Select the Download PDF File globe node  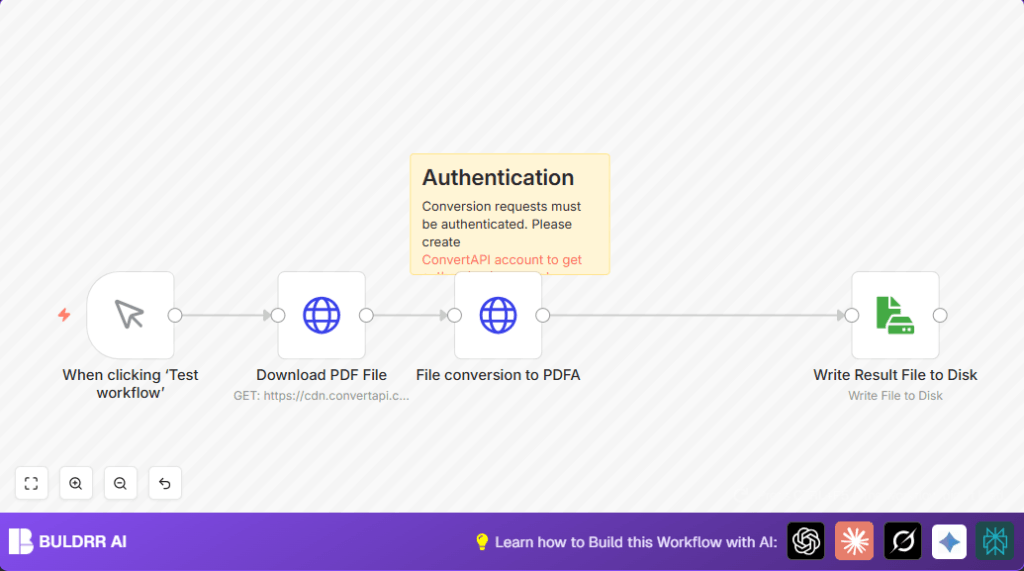(x=321, y=315)
